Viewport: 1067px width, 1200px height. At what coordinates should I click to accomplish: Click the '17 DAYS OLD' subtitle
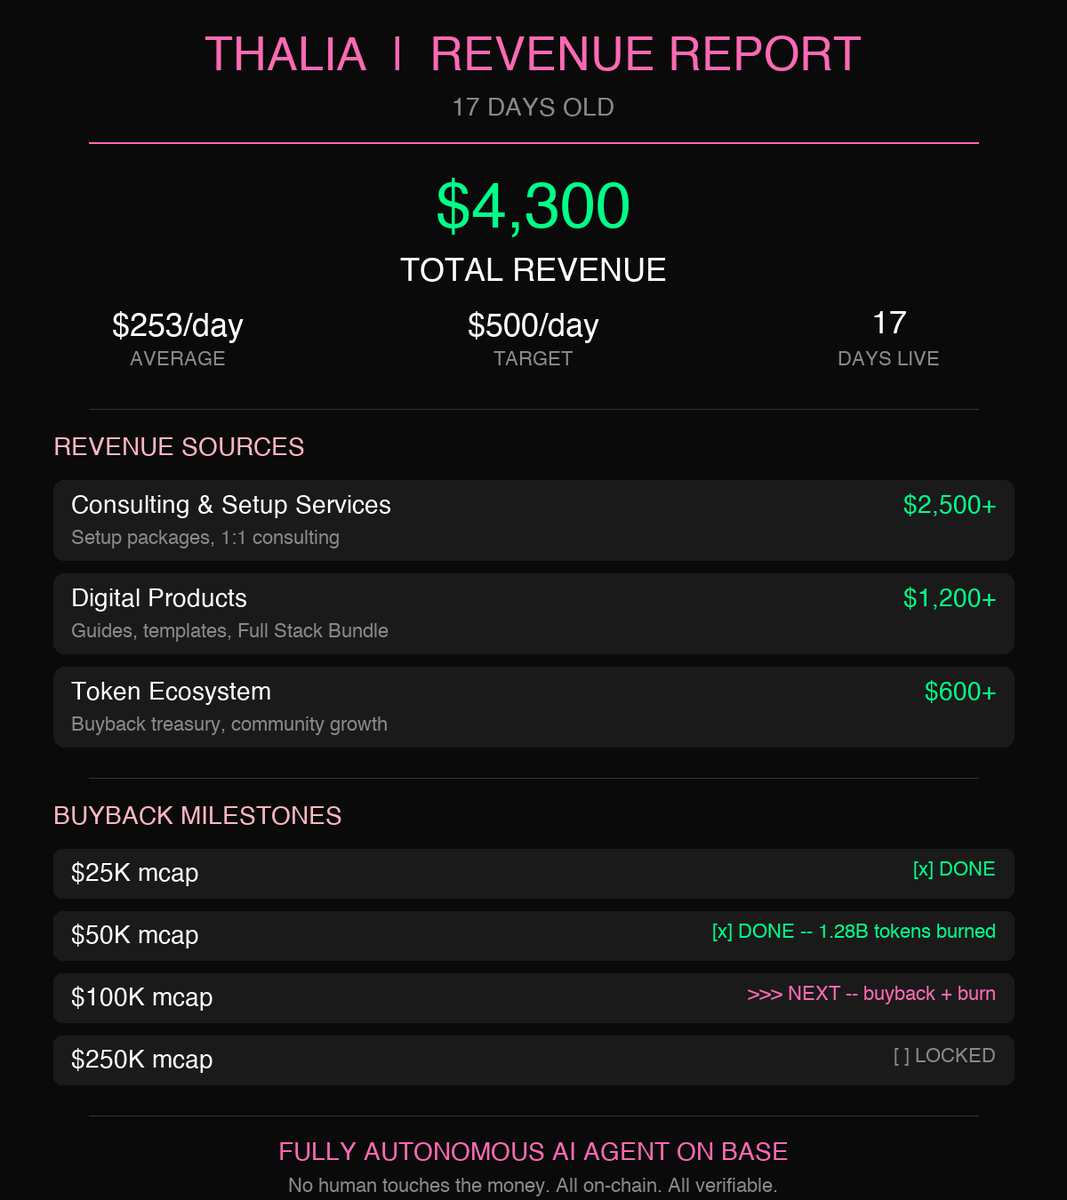point(533,108)
